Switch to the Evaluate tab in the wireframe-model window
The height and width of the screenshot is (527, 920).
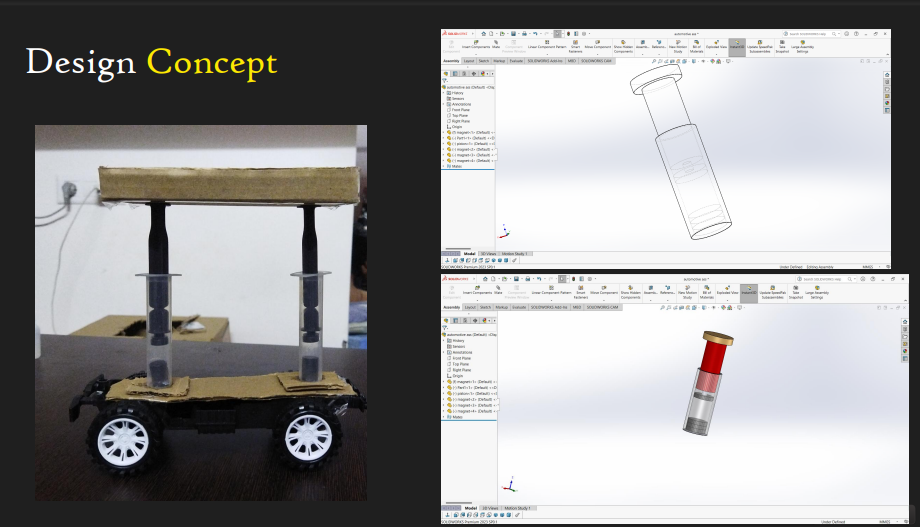pos(516,61)
